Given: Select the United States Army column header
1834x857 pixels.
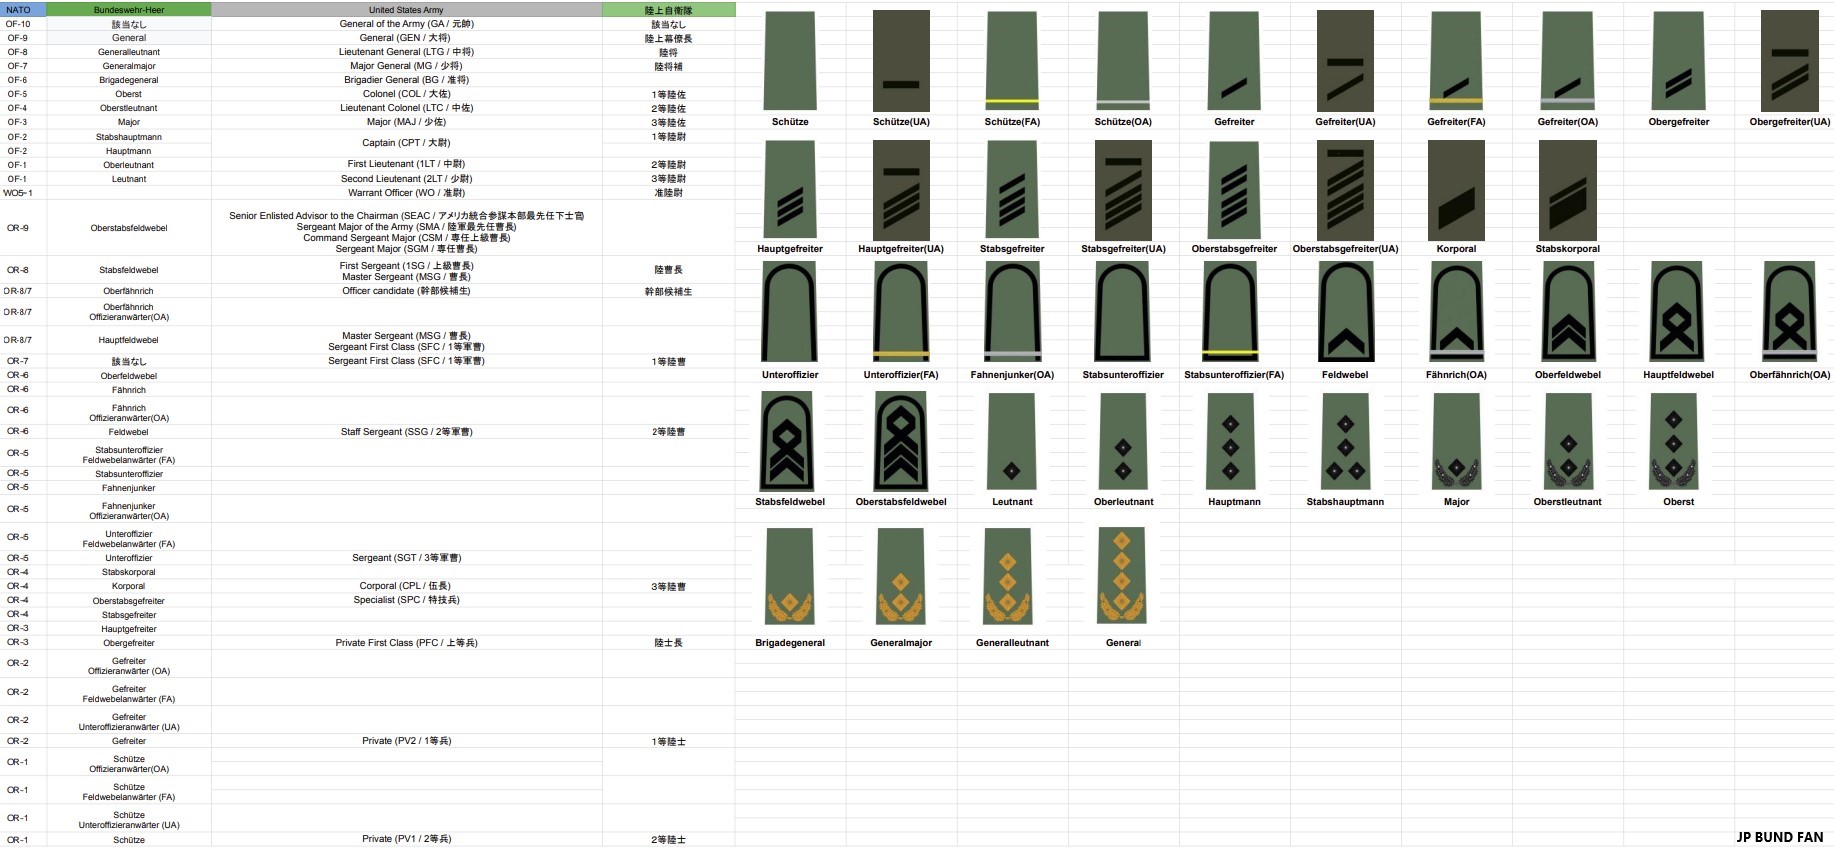Looking at the screenshot, I should [406, 10].
